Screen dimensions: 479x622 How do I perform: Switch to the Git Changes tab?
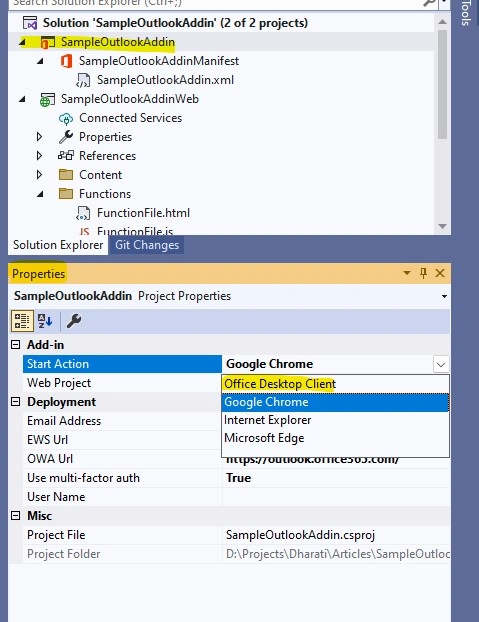pos(147,245)
